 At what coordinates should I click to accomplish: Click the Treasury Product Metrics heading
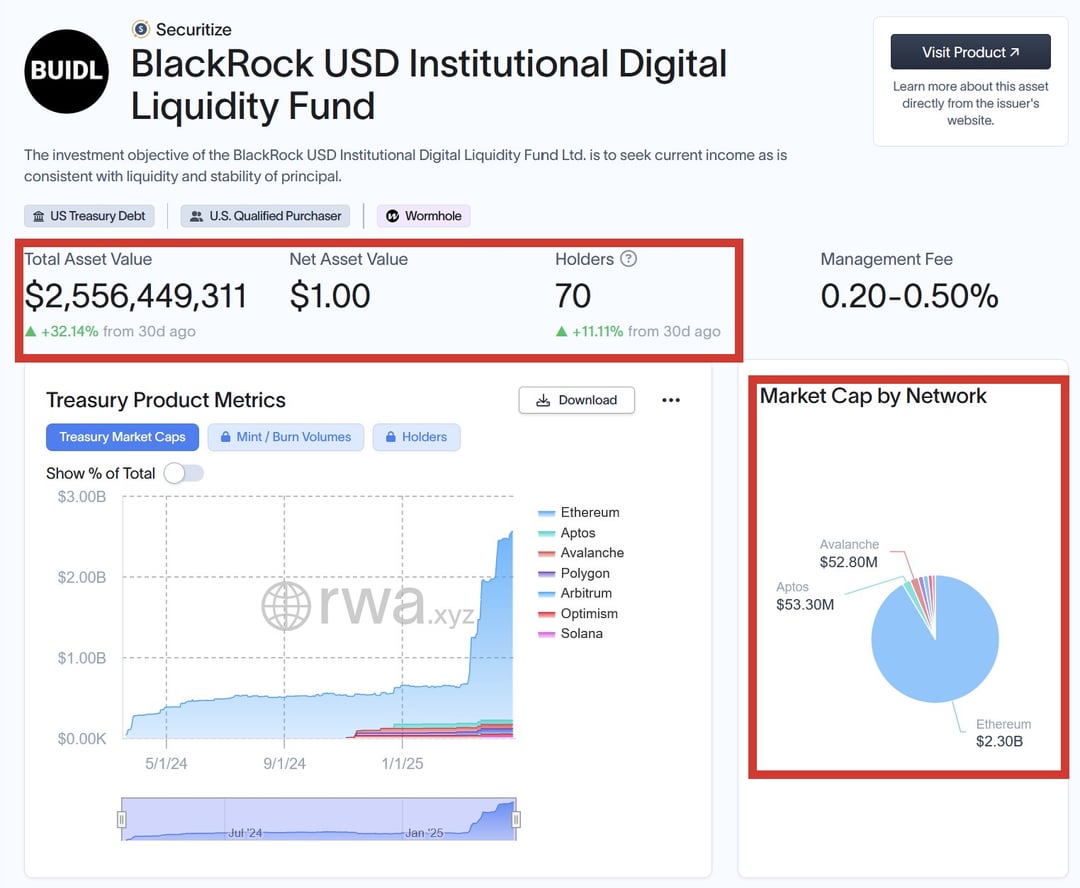point(166,400)
